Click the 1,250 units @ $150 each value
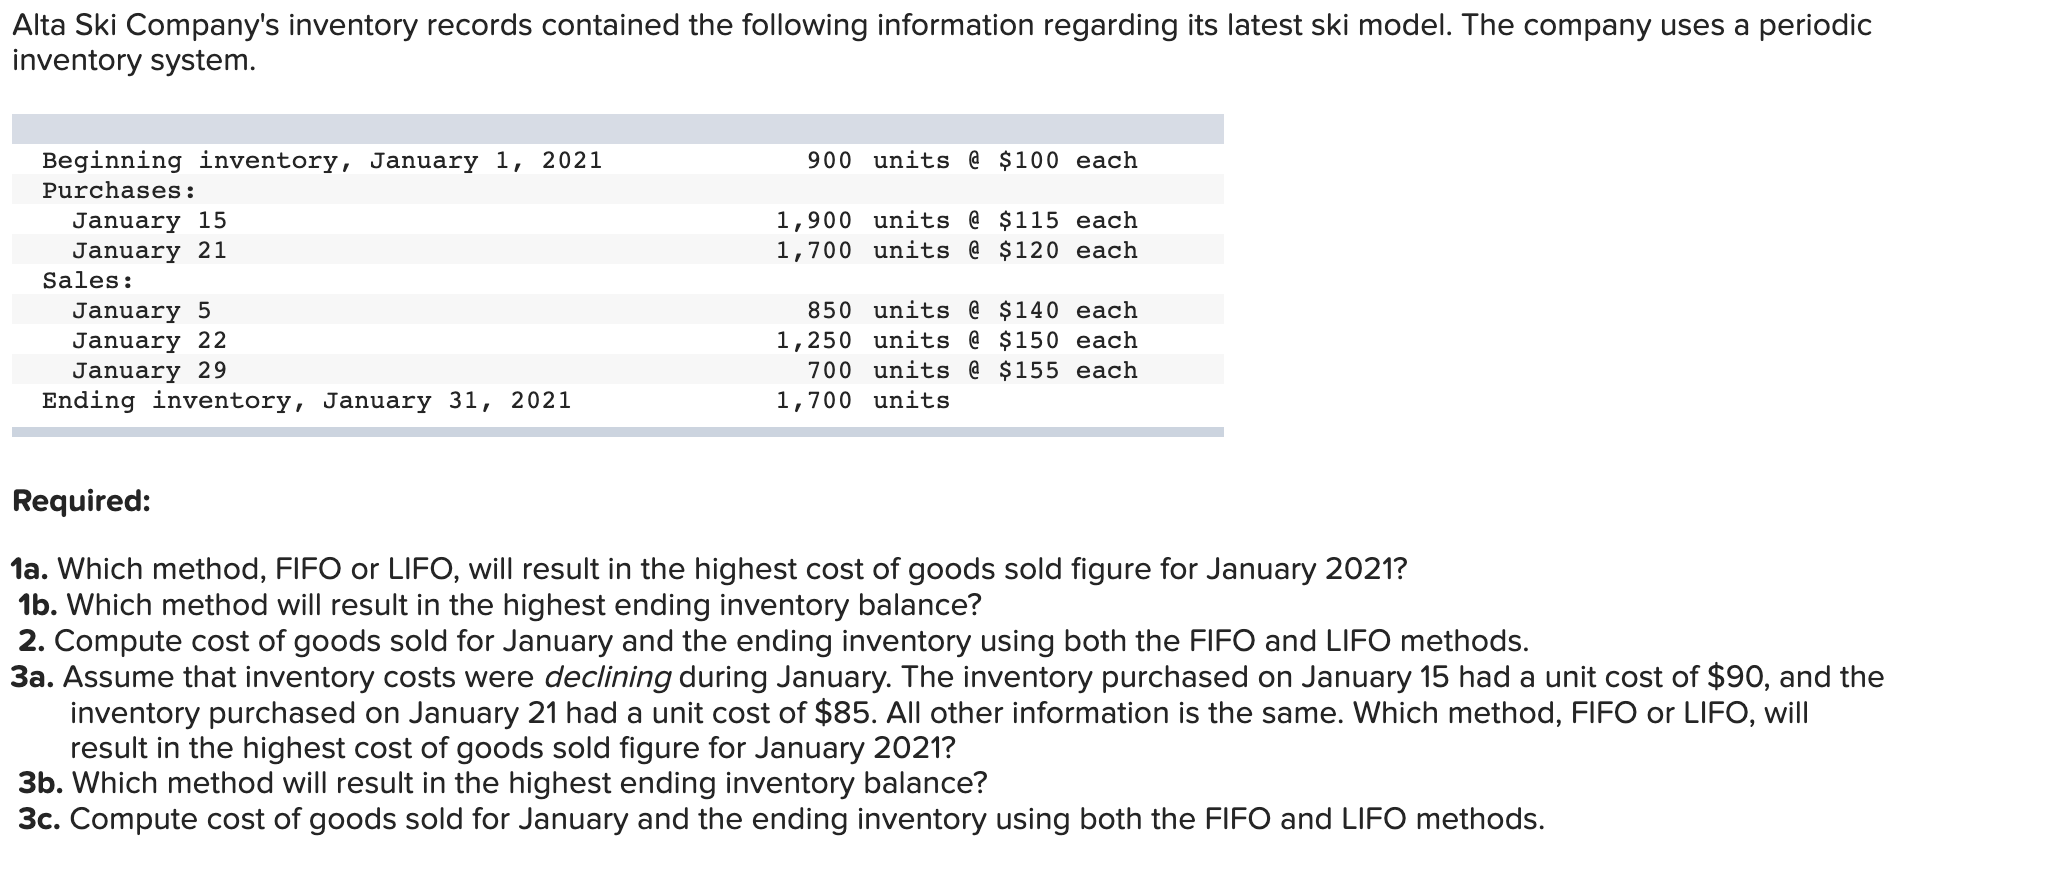Image resolution: width=2046 pixels, height=872 pixels. tap(957, 340)
